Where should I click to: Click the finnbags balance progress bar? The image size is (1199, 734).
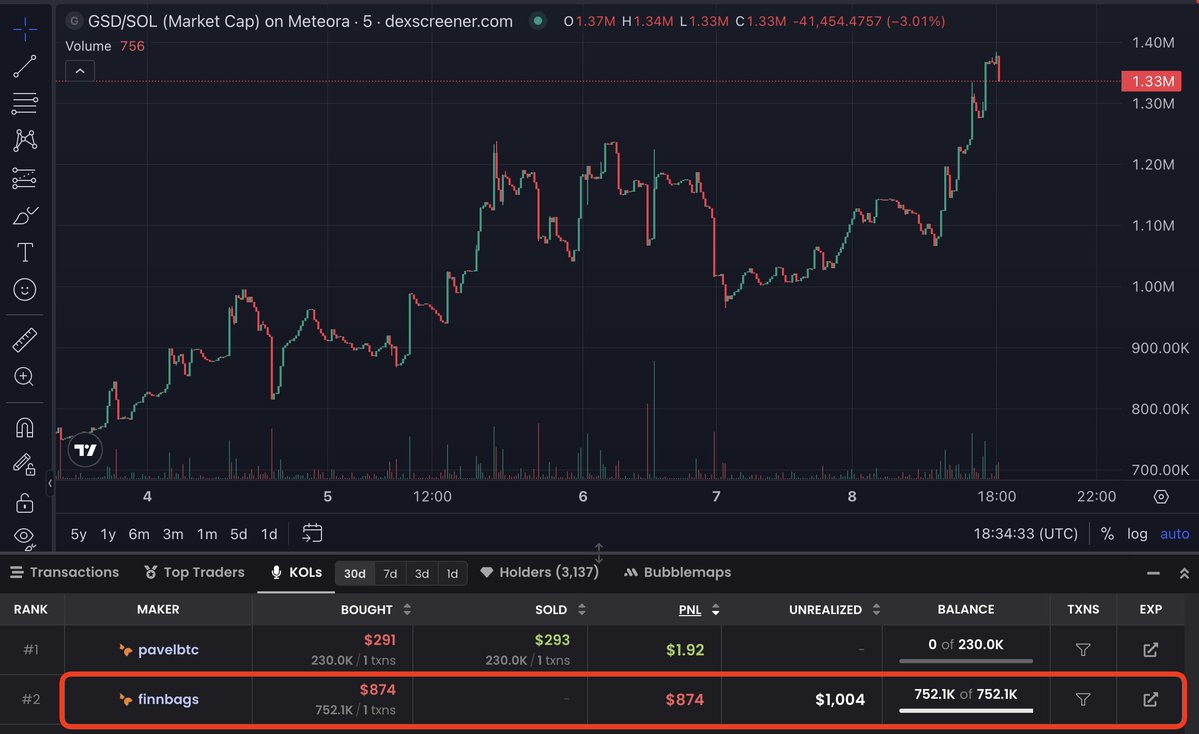point(966,710)
